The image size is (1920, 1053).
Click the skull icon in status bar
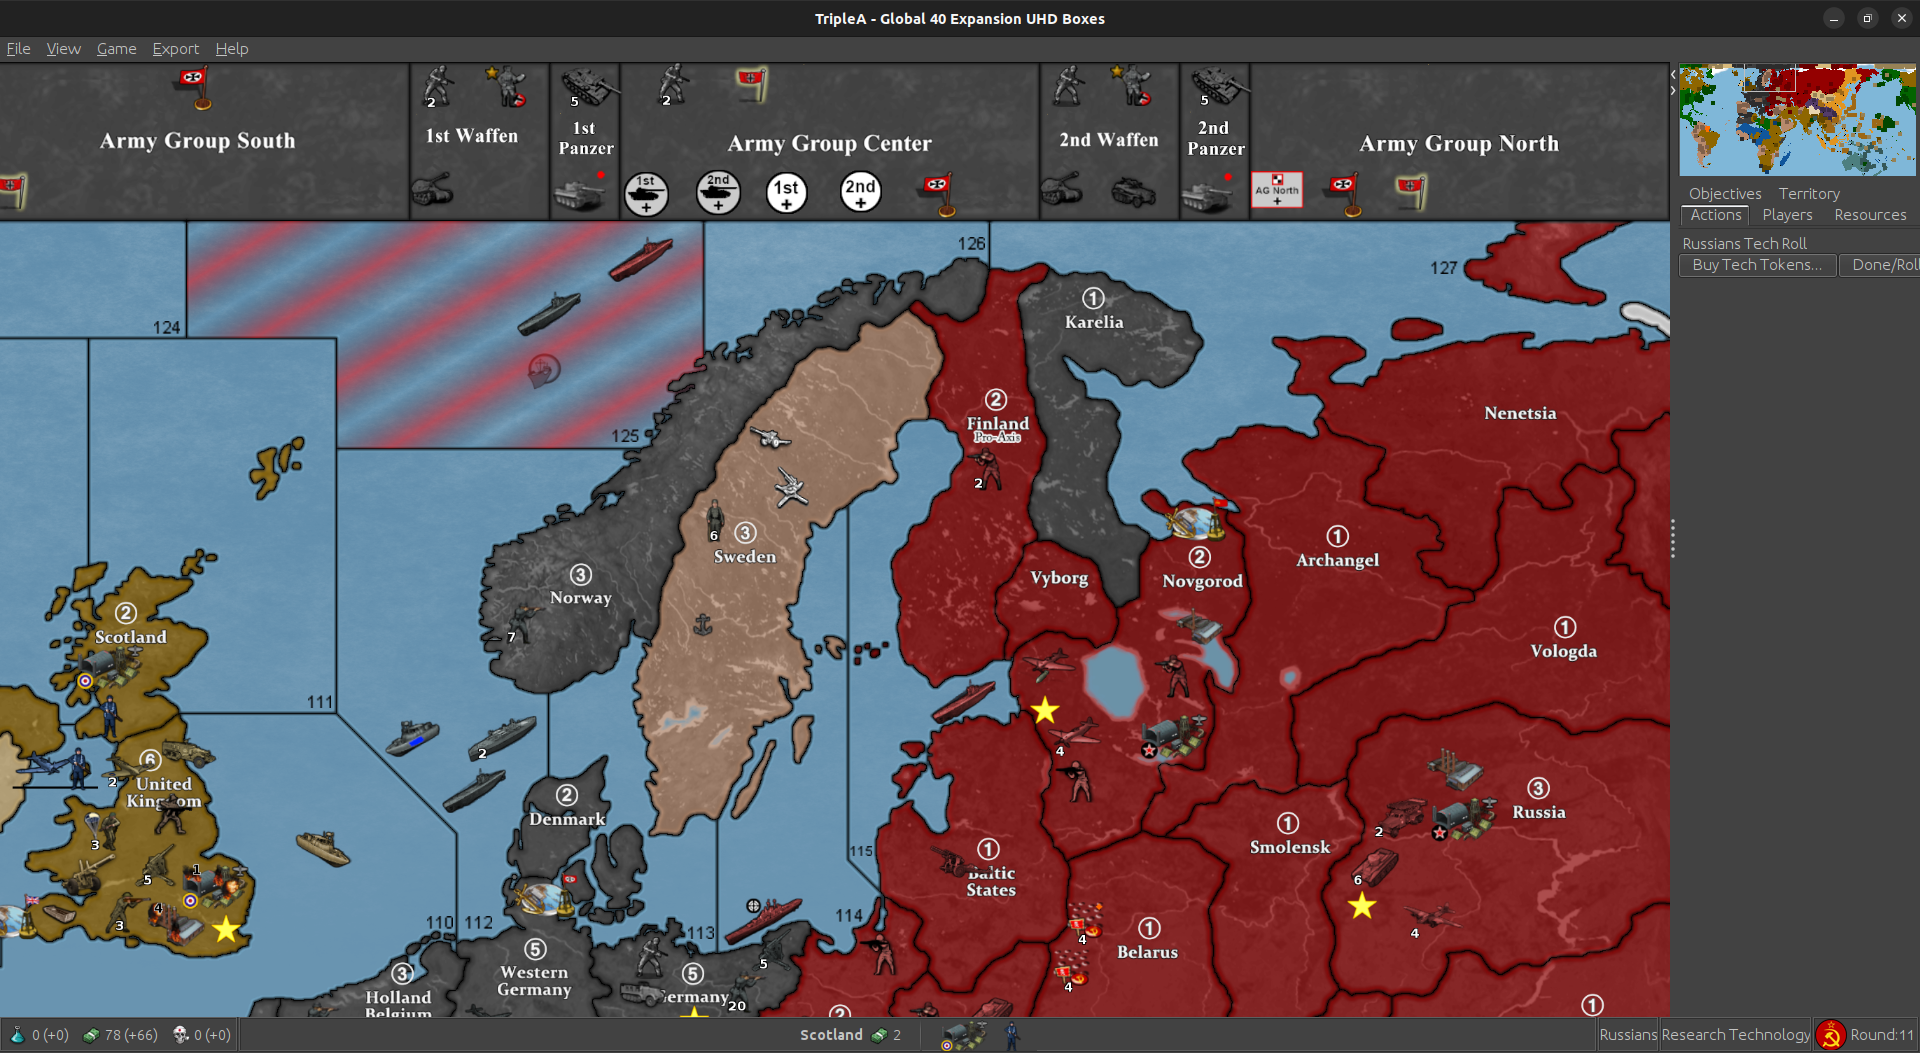click(181, 1035)
